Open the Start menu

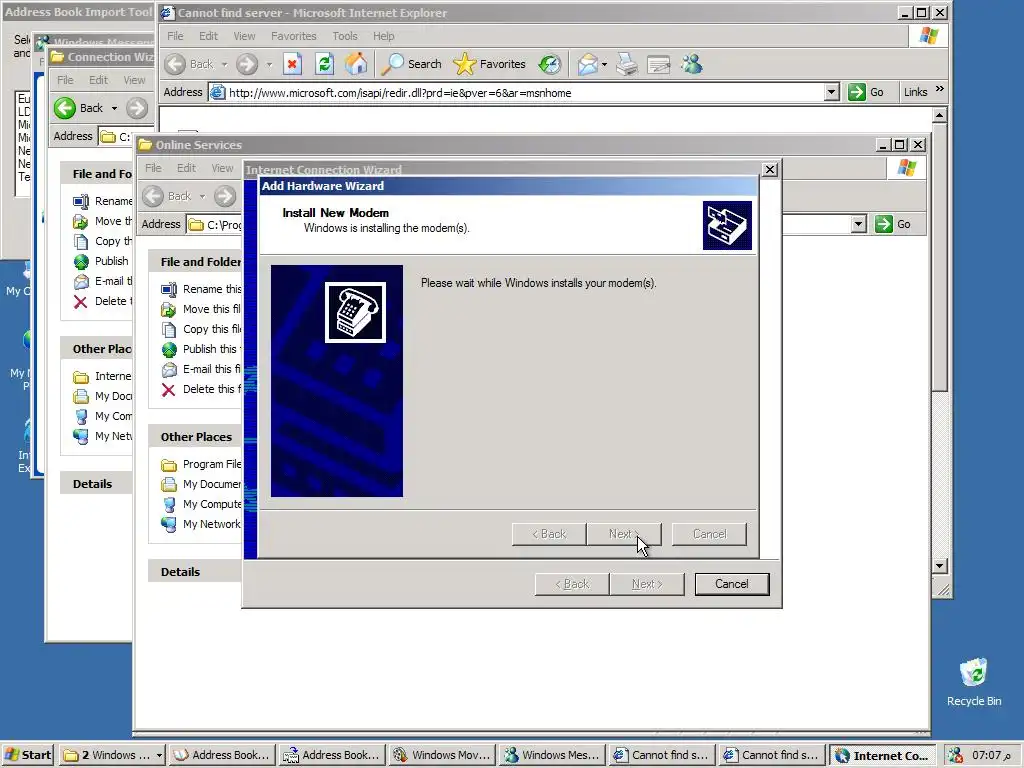pos(28,755)
